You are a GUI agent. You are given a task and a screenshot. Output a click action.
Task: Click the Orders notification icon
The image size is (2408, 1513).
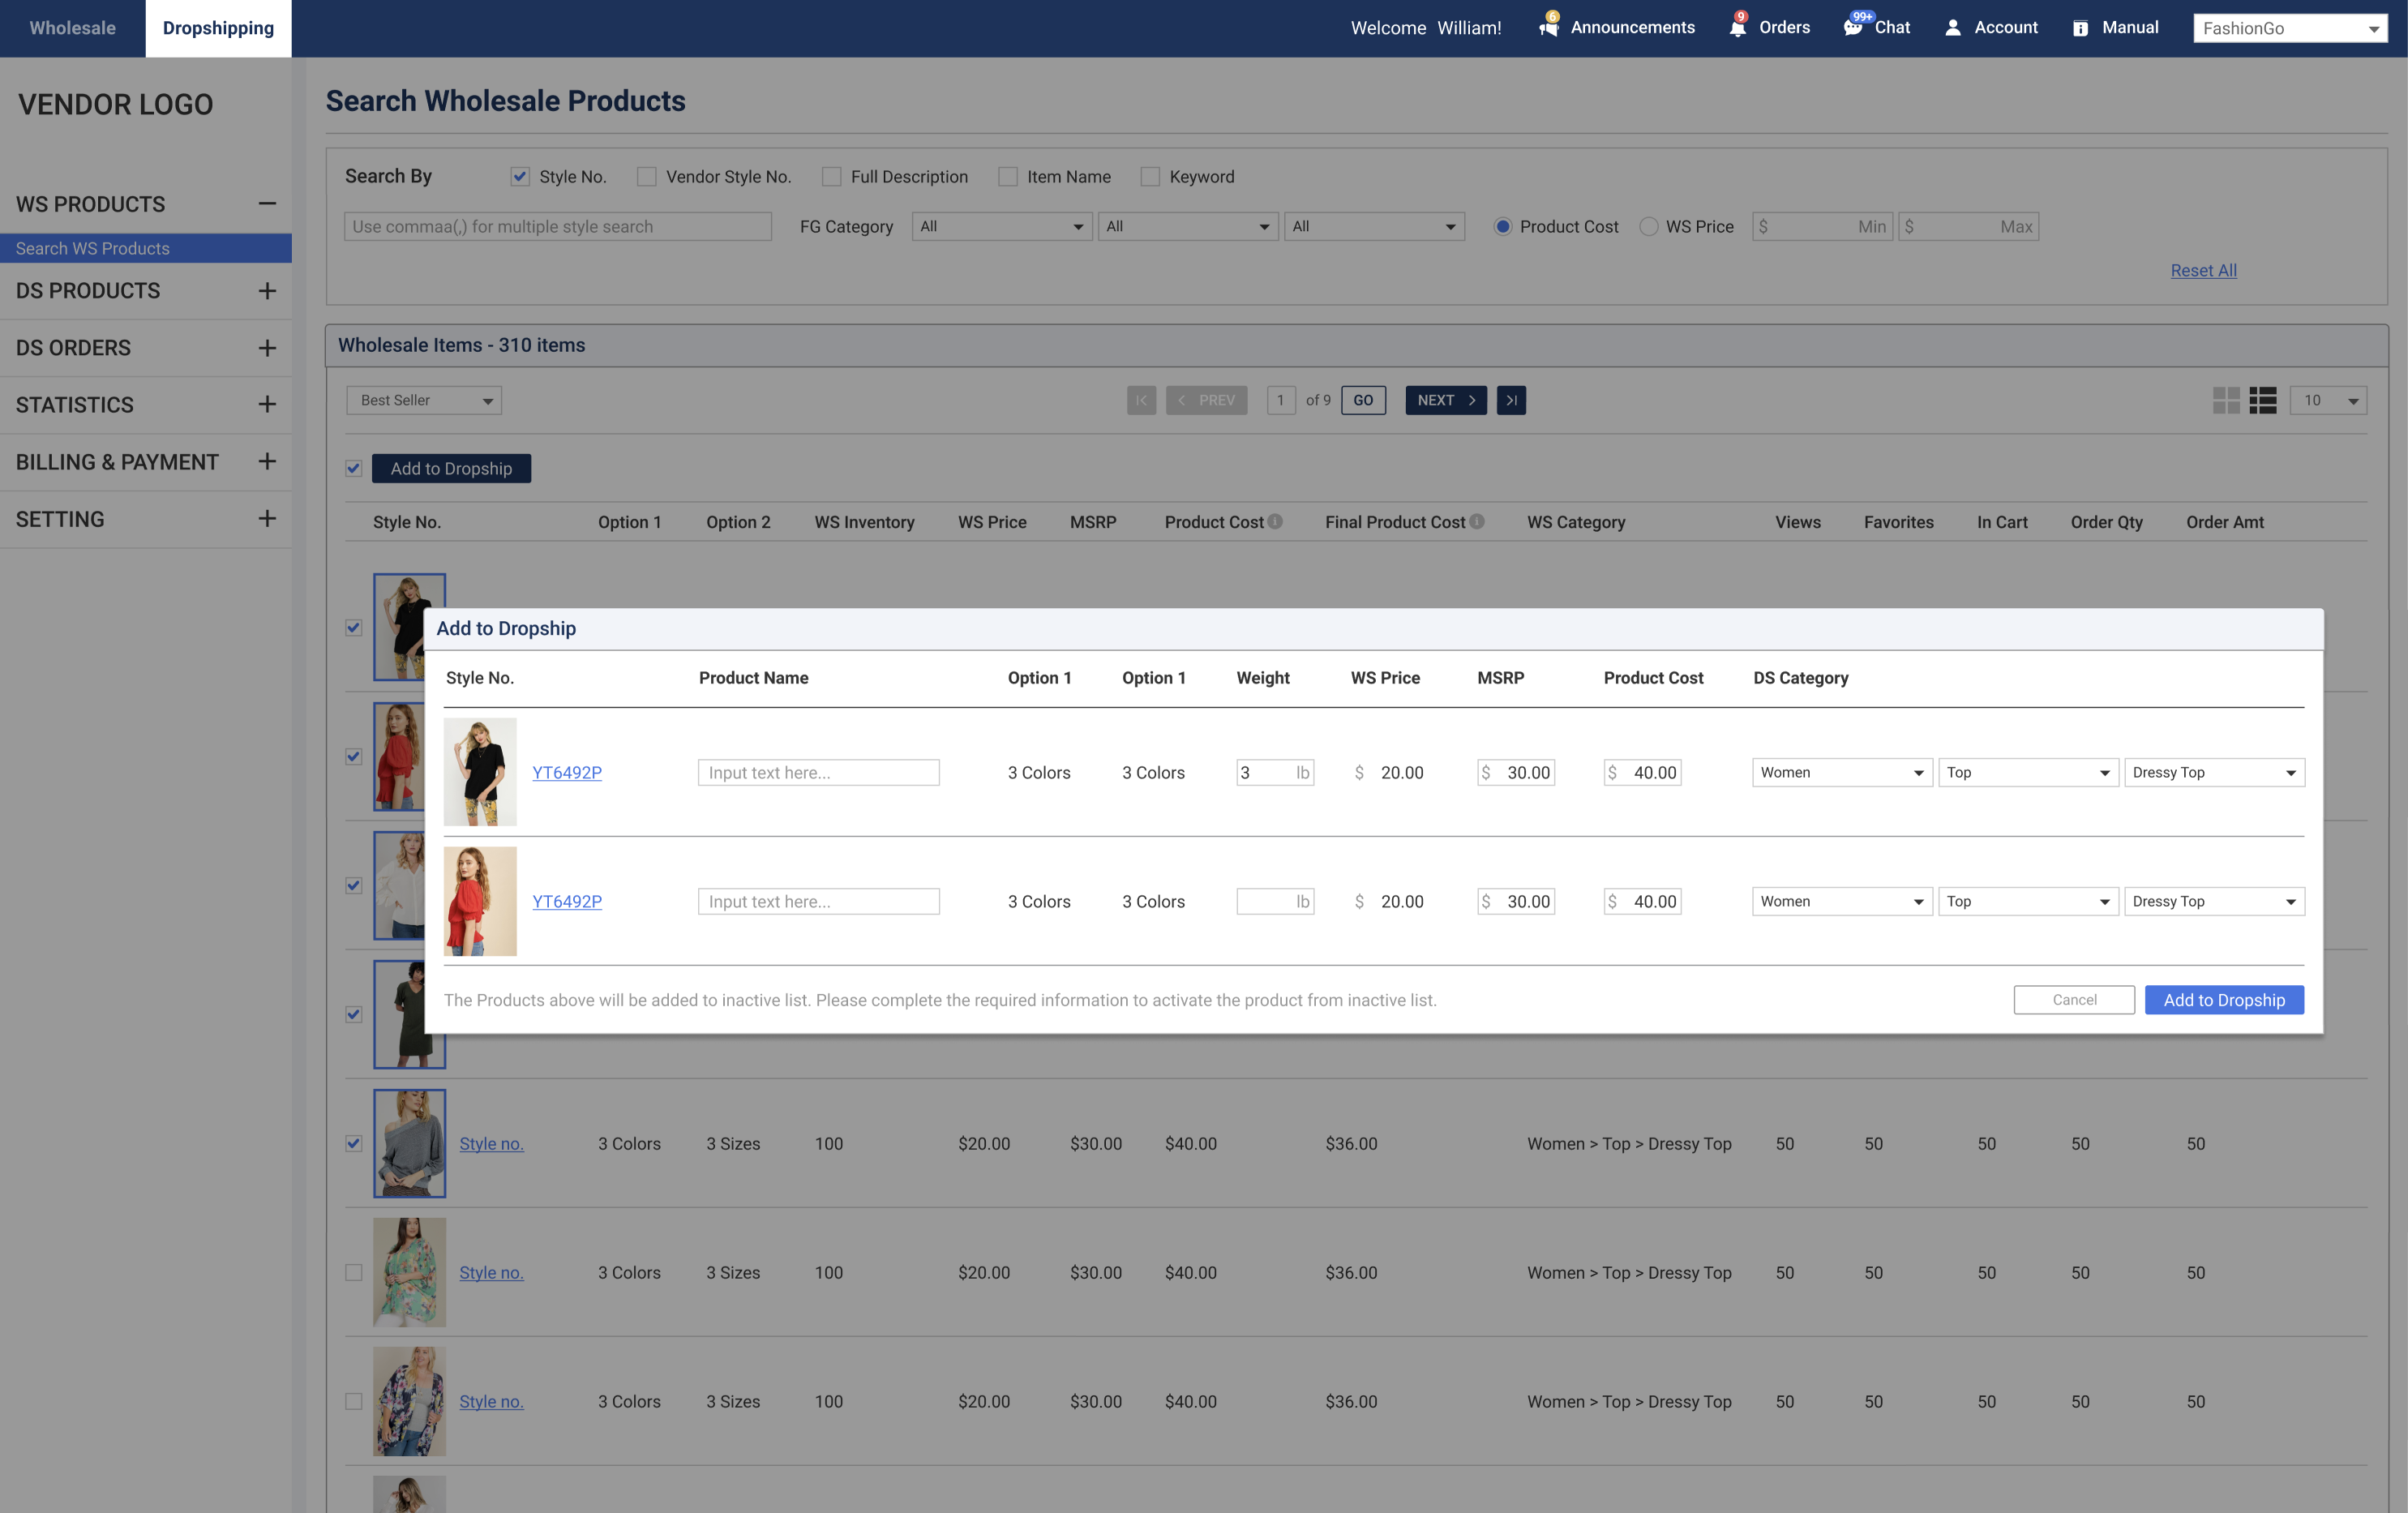point(1738,27)
